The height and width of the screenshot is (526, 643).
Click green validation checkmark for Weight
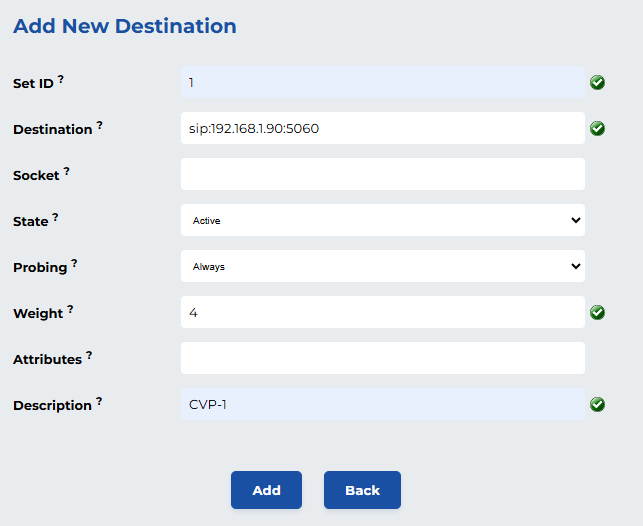pyautogui.click(x=597, y=312)
